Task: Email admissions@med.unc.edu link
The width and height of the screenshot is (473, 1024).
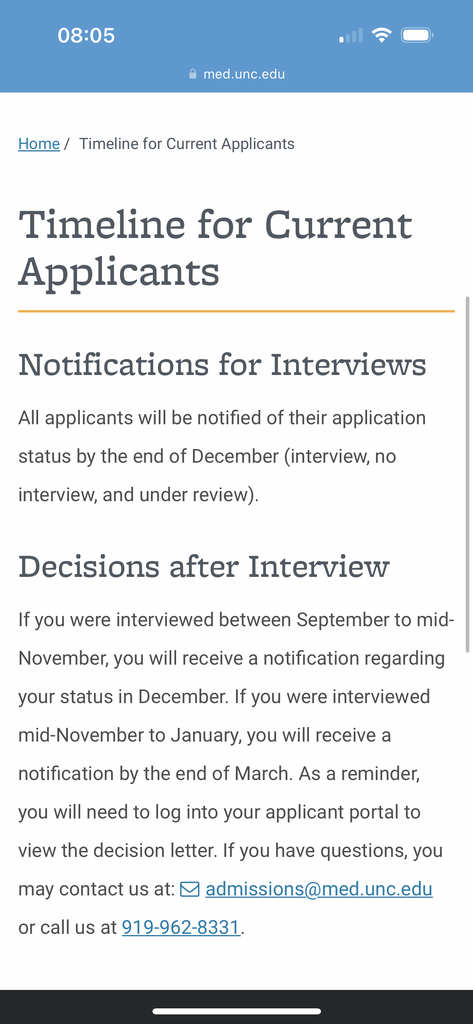Action: [319, 889]
